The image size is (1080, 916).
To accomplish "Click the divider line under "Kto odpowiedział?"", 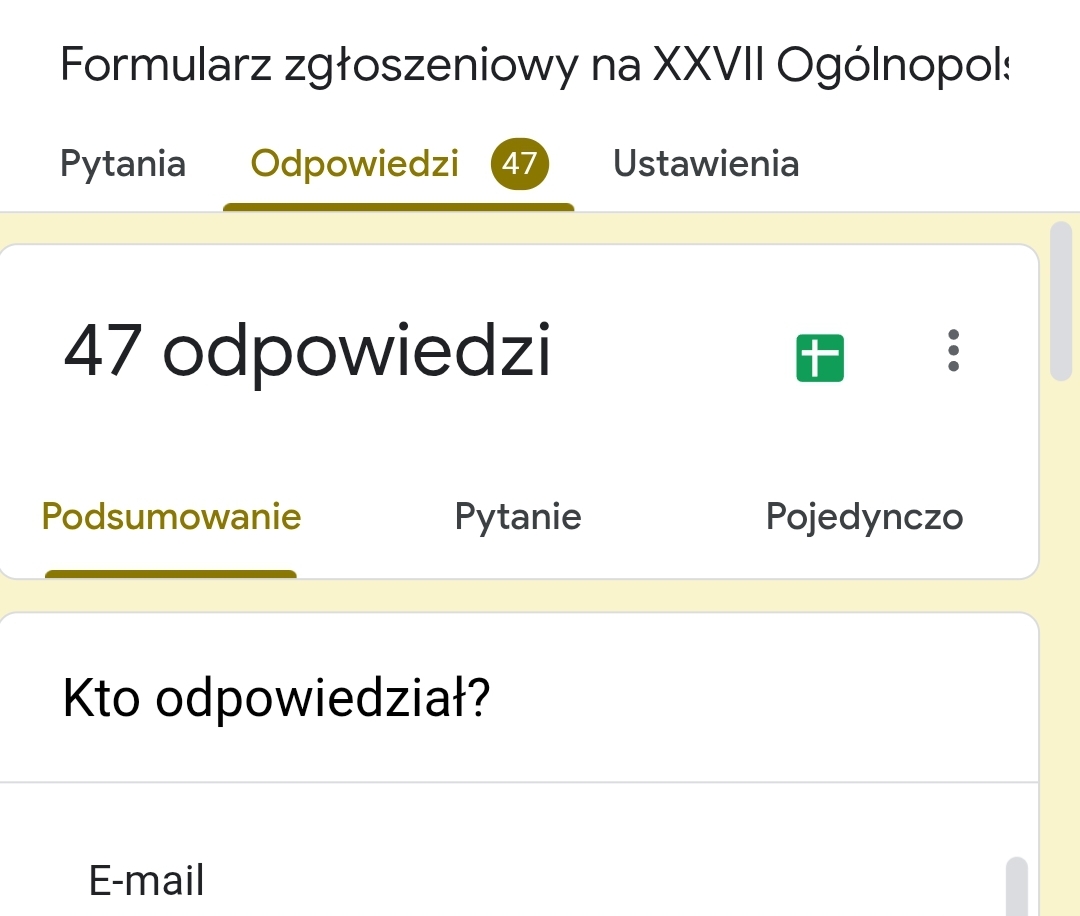I will 520,782.
